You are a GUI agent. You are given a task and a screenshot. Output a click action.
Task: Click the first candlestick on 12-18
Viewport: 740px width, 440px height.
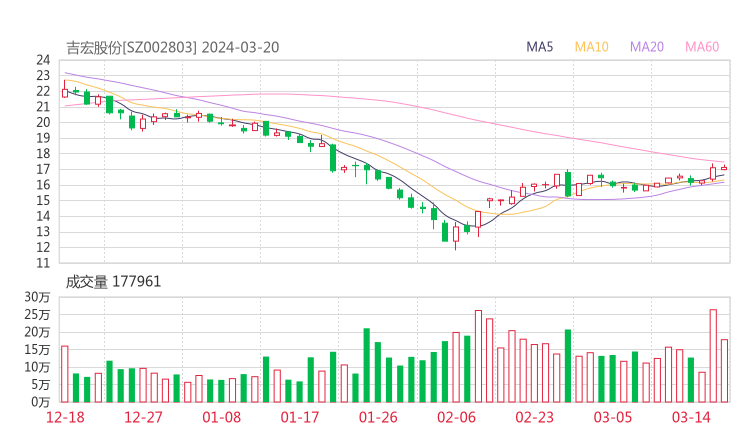click(x=65, y=90)
